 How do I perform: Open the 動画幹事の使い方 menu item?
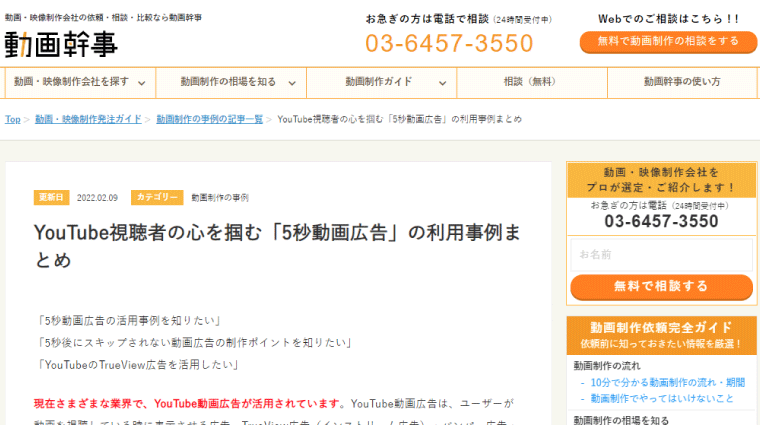(682, 82)
